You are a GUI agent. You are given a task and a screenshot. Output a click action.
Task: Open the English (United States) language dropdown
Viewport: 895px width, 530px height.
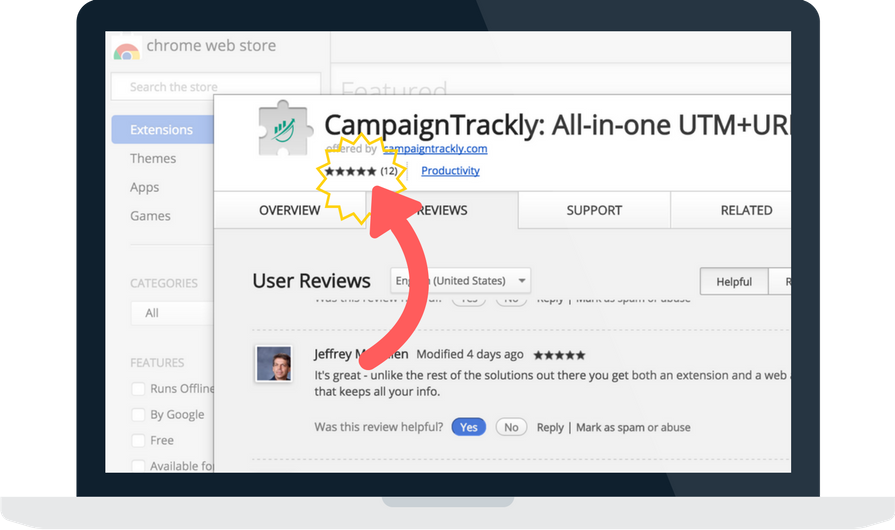(461, 281)
